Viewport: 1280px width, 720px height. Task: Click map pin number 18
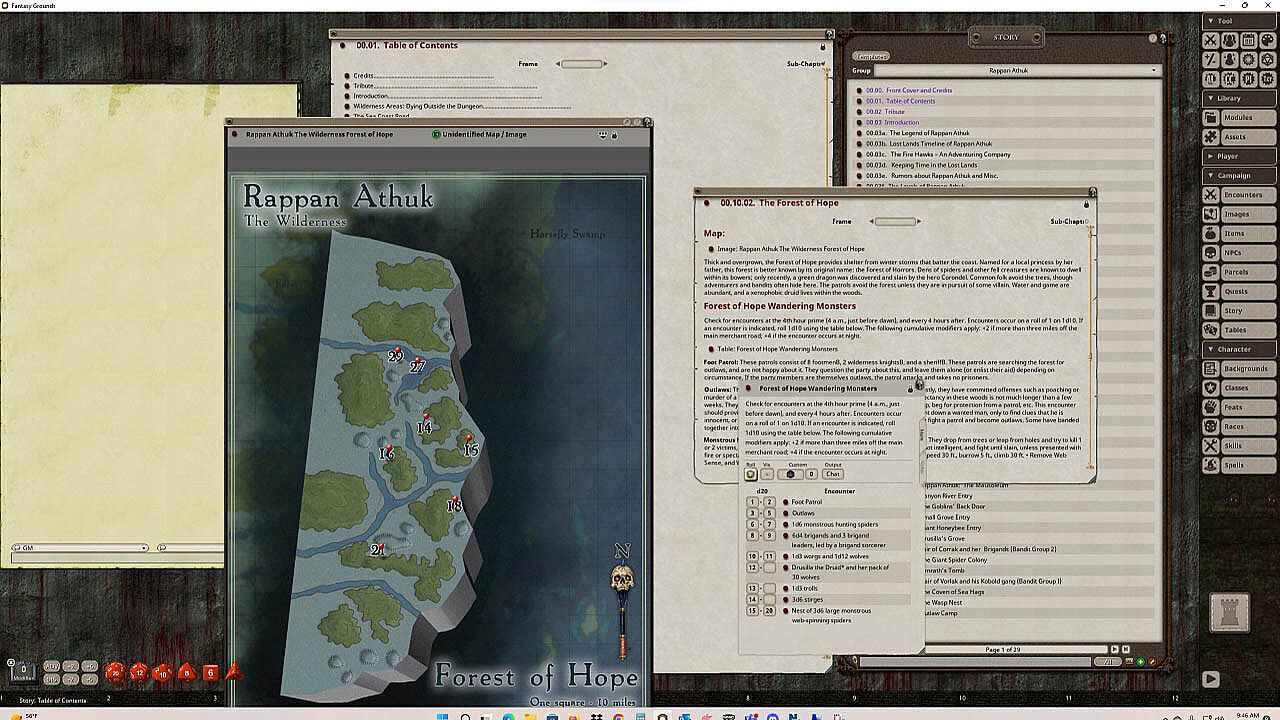point(454,504)
